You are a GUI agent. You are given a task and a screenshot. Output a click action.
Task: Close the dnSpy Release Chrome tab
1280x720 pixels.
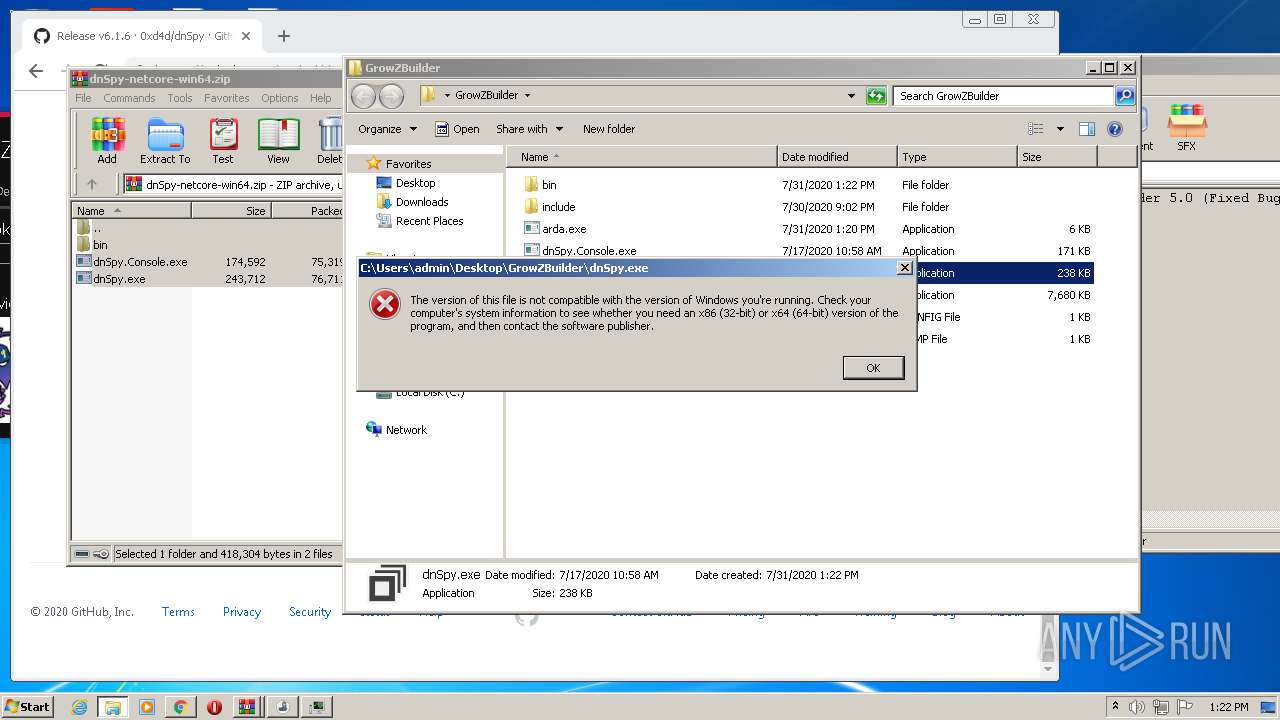click(246, 36)
